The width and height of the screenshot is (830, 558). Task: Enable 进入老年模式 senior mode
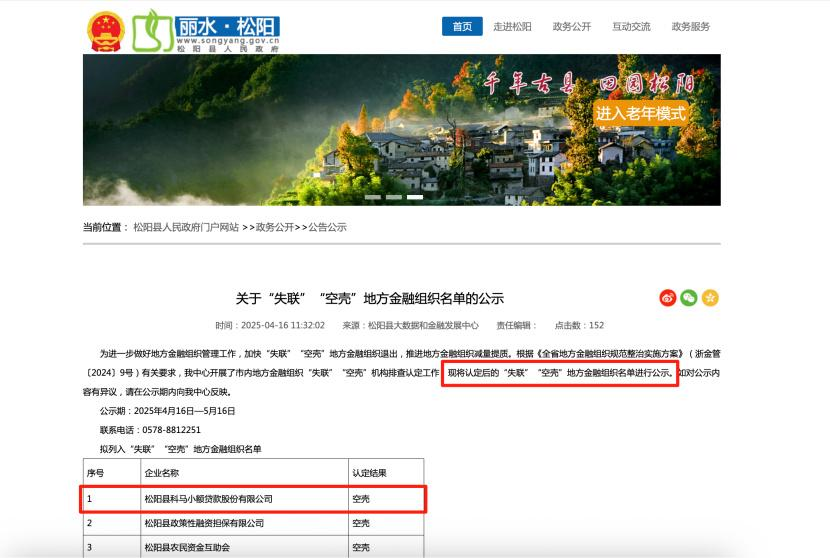coord(641,113)
